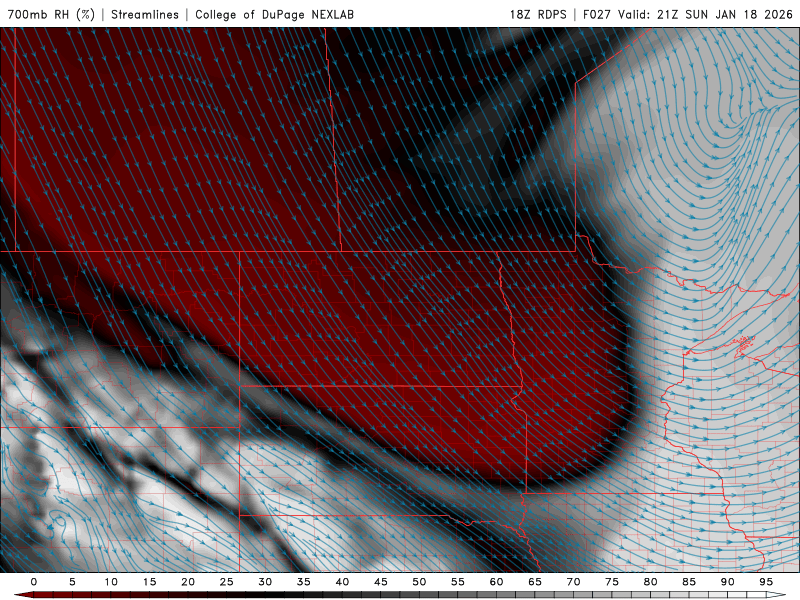
Task: Click the colorbar value label '15'
Action: point(149,582)
